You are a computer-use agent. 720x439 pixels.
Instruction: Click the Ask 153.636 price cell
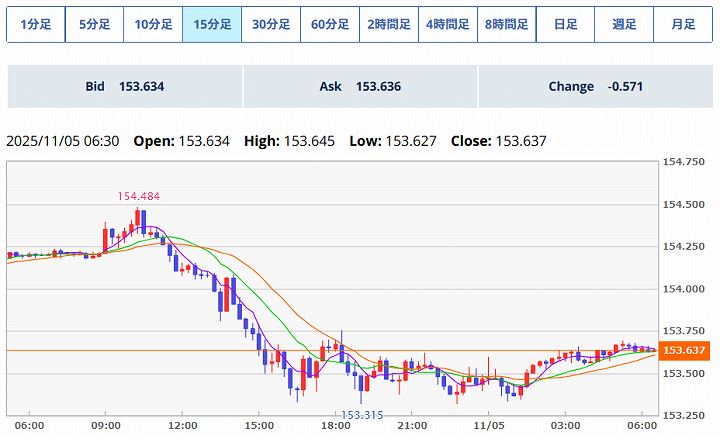click(x=360, y=87)
